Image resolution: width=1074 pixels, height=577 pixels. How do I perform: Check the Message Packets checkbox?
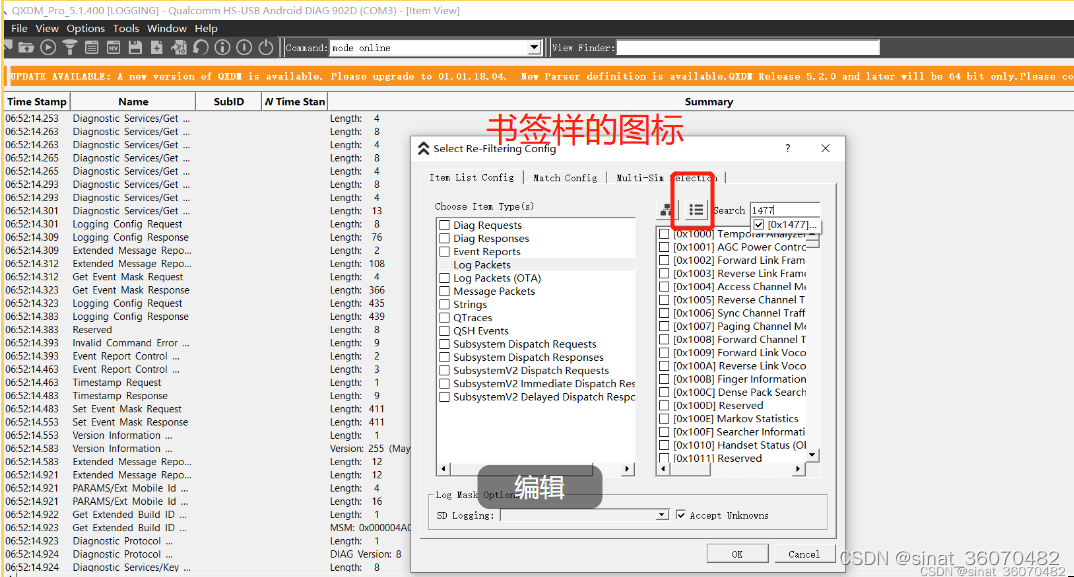(445, 291)
